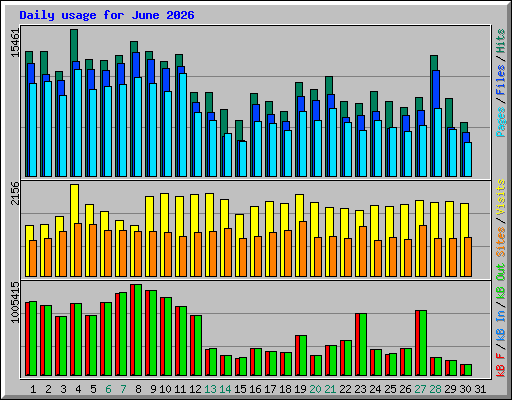
Task: Click the "kB F" legend label
Action: (501, 365)
